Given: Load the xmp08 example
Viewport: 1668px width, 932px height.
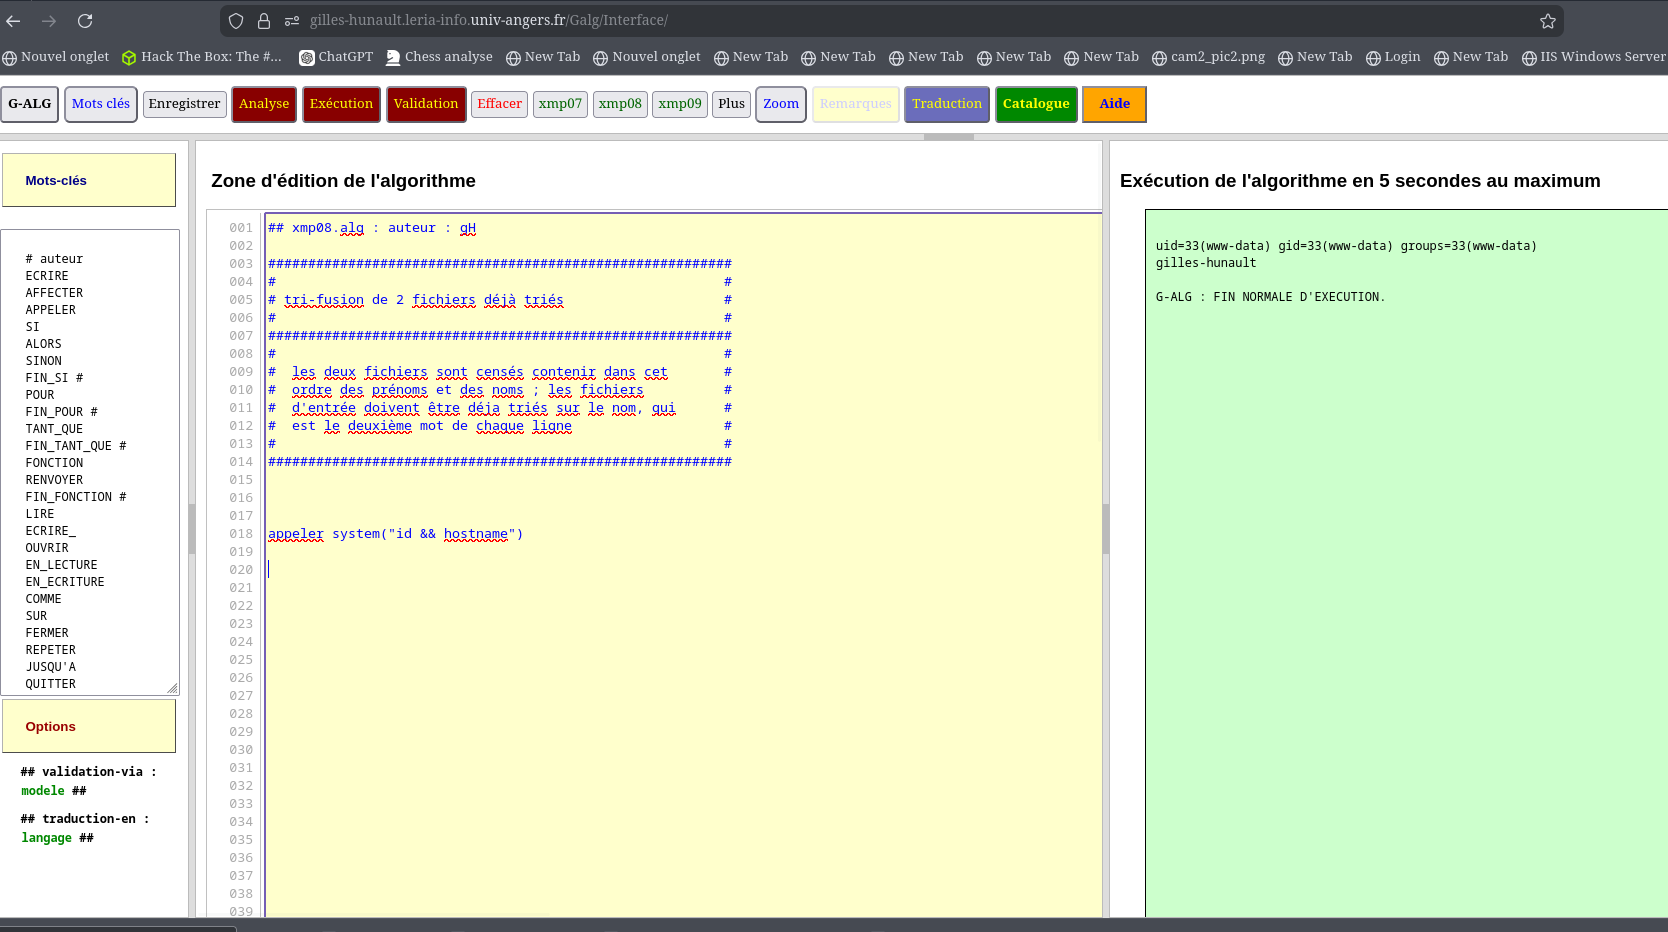Looking at the screenshot, I should click(x=620, y=104).
